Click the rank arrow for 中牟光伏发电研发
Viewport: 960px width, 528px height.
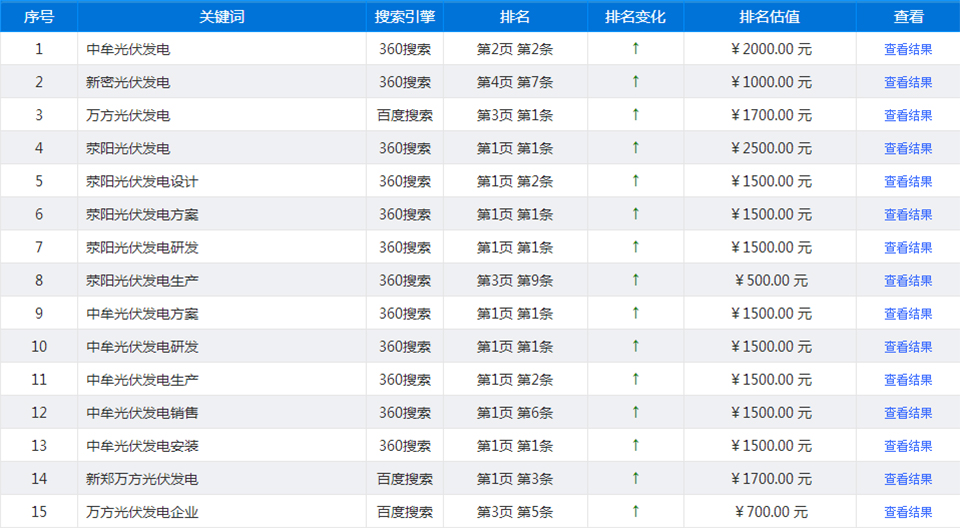click(x=636, y=346)
